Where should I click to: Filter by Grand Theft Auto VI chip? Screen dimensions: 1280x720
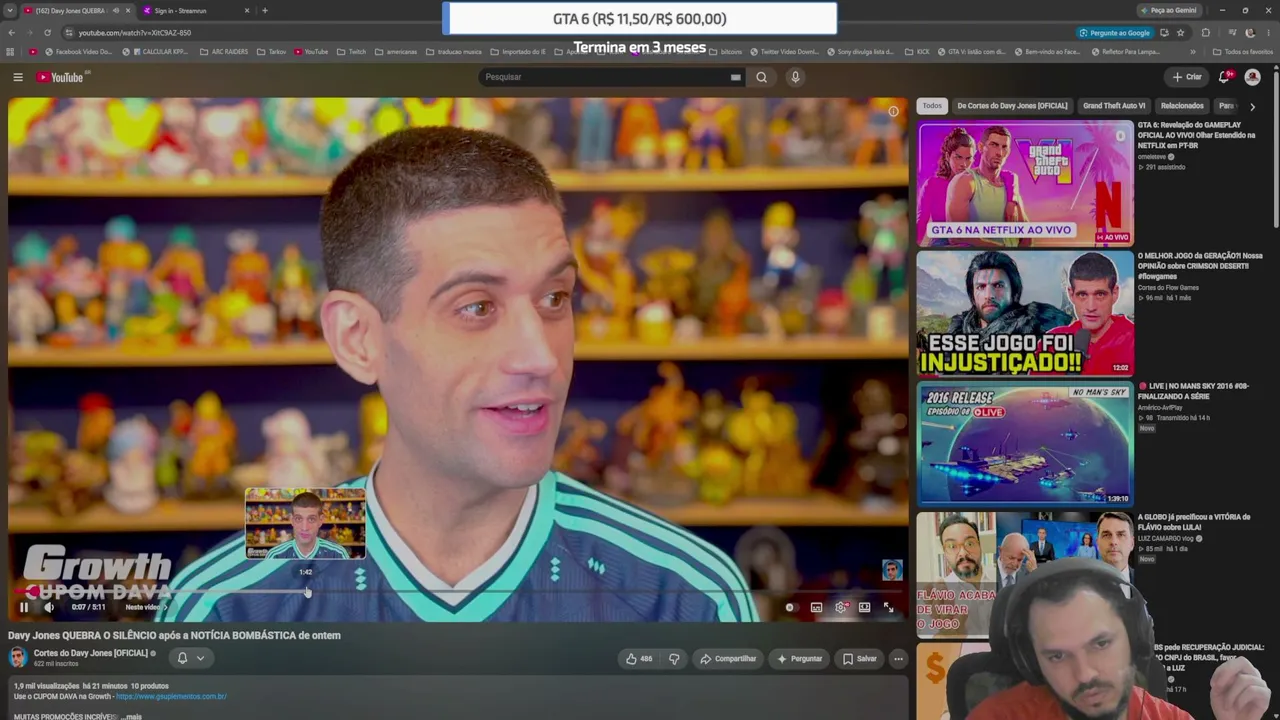pyautogui.click(x=1114, y=106)
